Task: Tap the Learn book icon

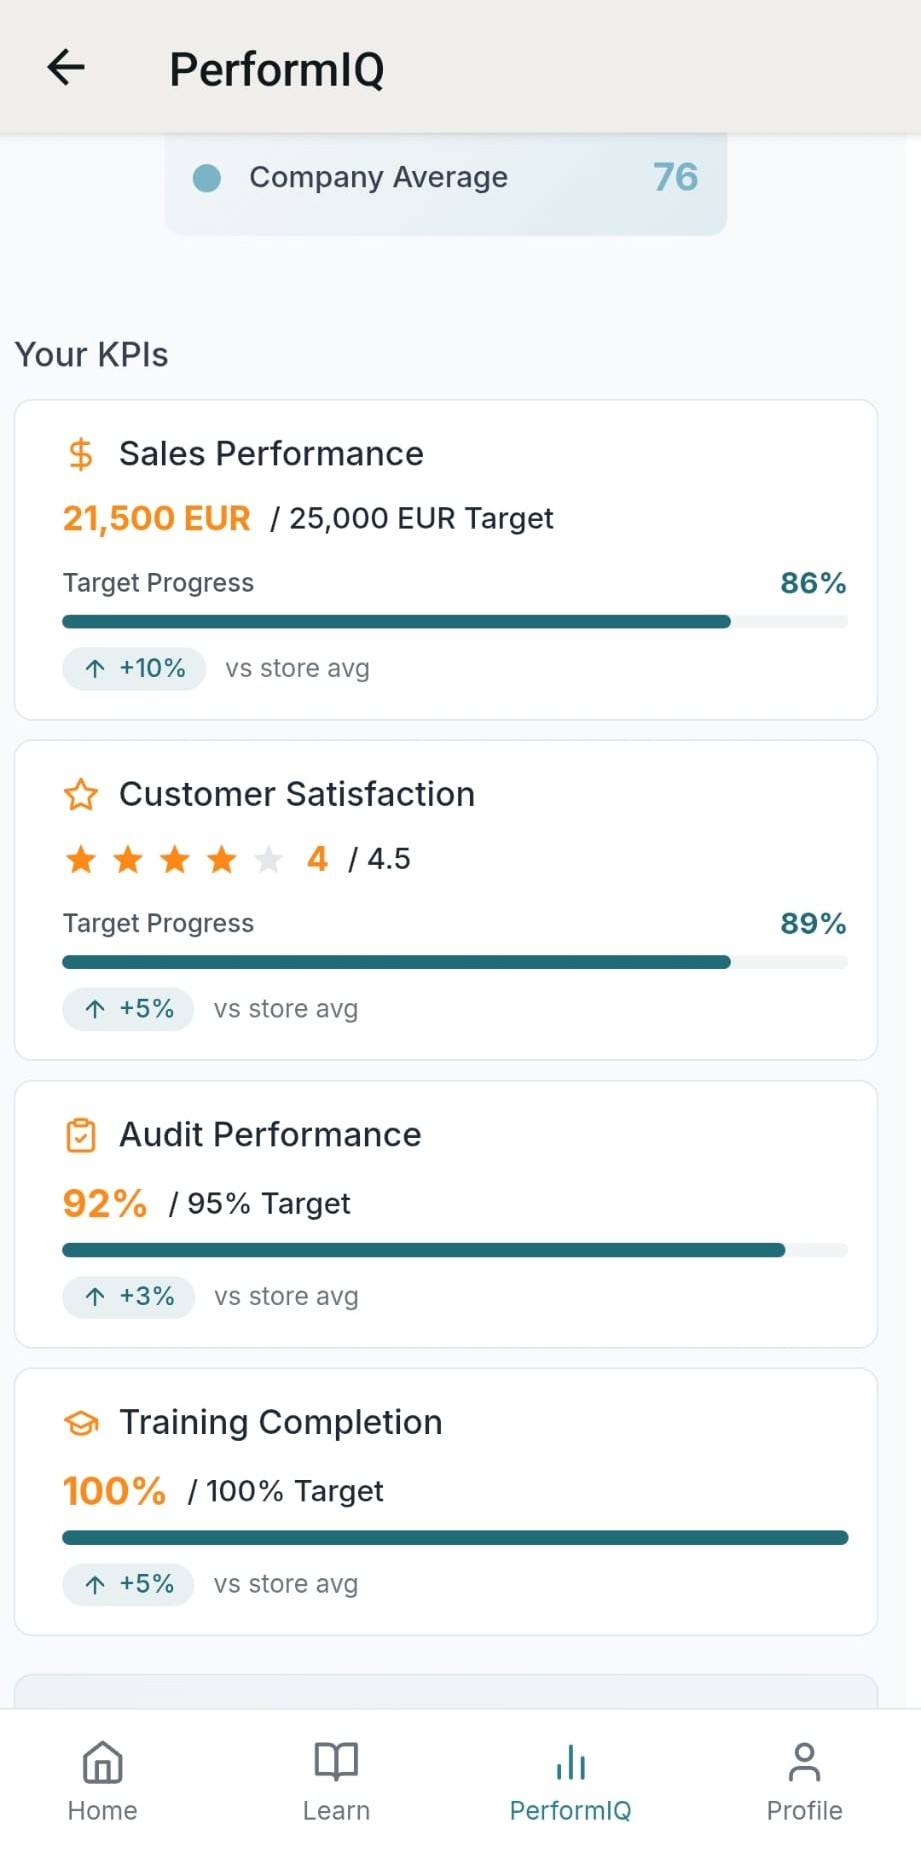Action: click(336, 1762)
